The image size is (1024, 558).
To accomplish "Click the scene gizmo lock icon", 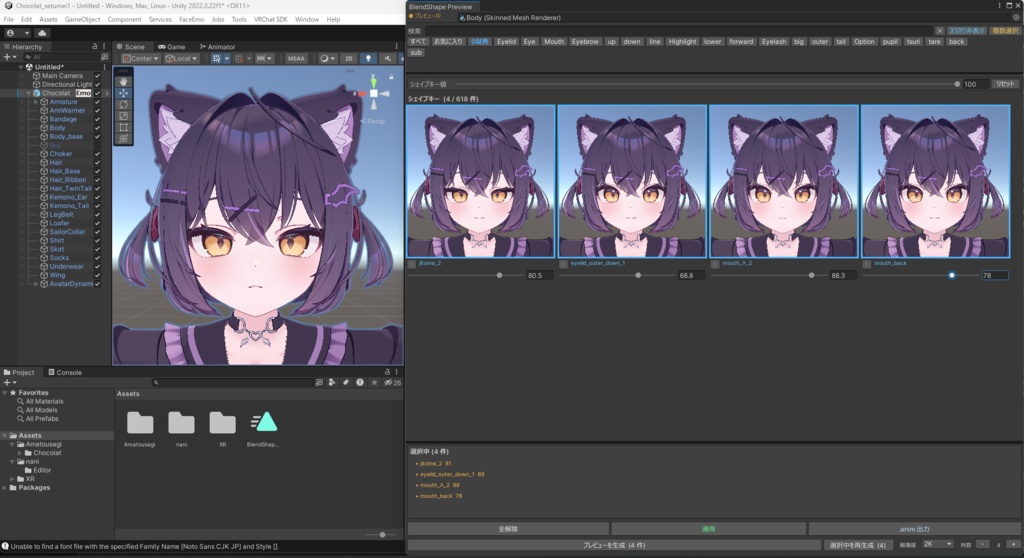I will tap(392, 77).
